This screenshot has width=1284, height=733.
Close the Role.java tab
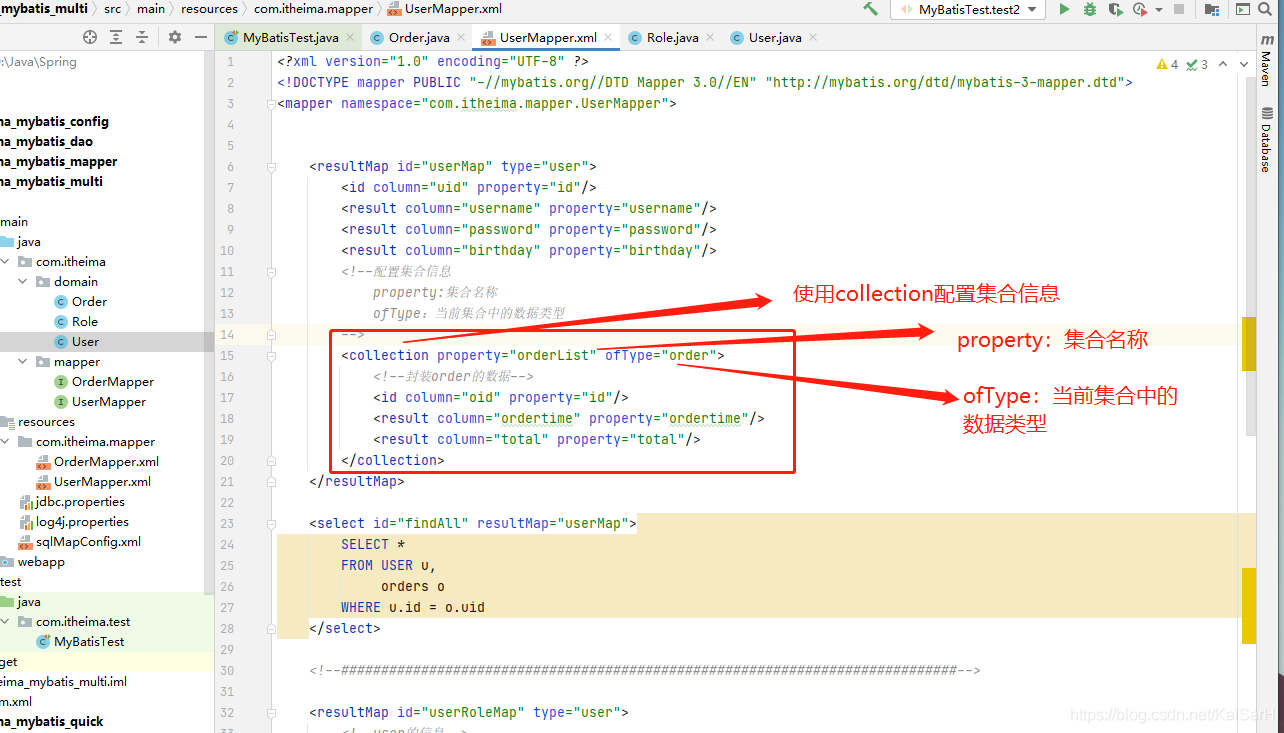point(712,38)
